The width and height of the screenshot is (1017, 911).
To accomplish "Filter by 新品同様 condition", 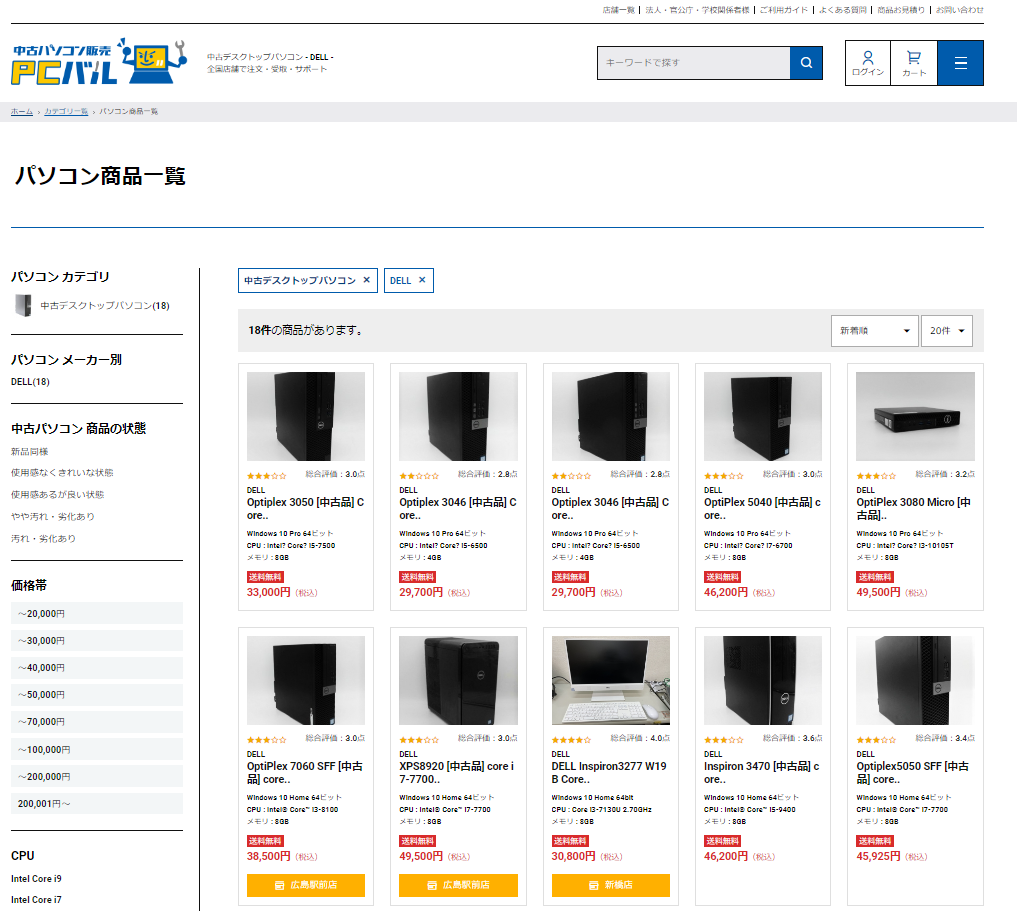I will [30, 452].
